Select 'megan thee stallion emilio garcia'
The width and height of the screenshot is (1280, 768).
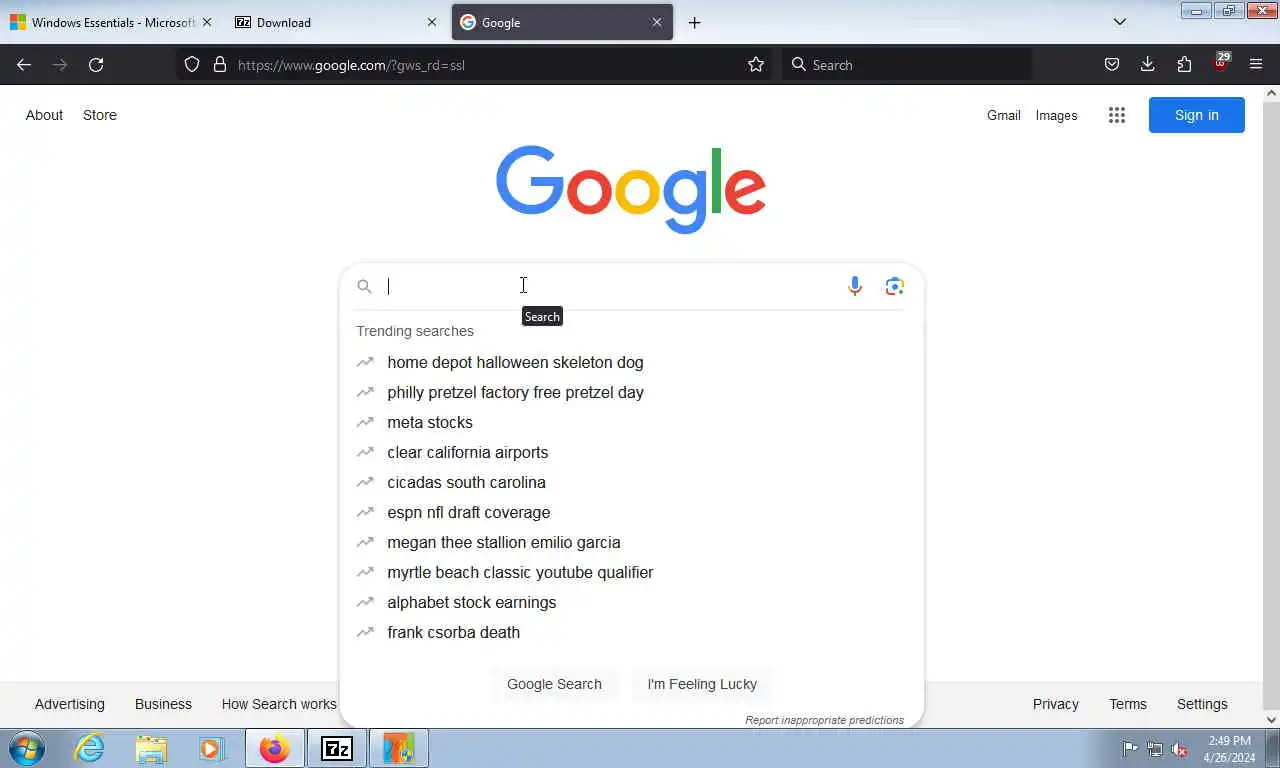(x=631, y=542)
